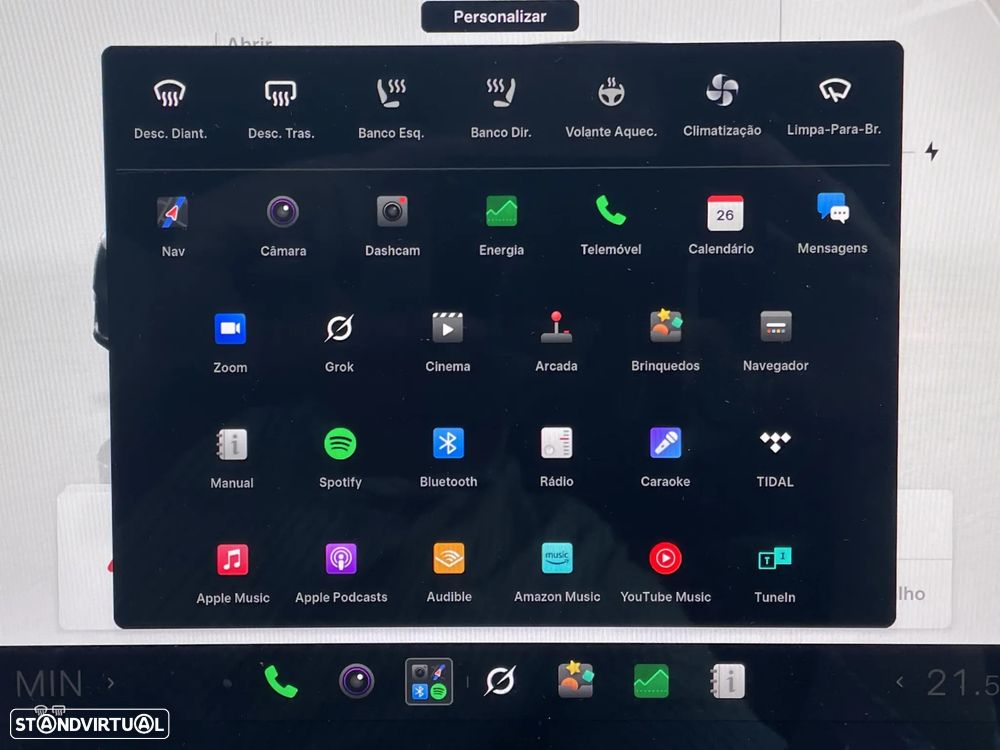Open the Audible app

pos(449,559)
